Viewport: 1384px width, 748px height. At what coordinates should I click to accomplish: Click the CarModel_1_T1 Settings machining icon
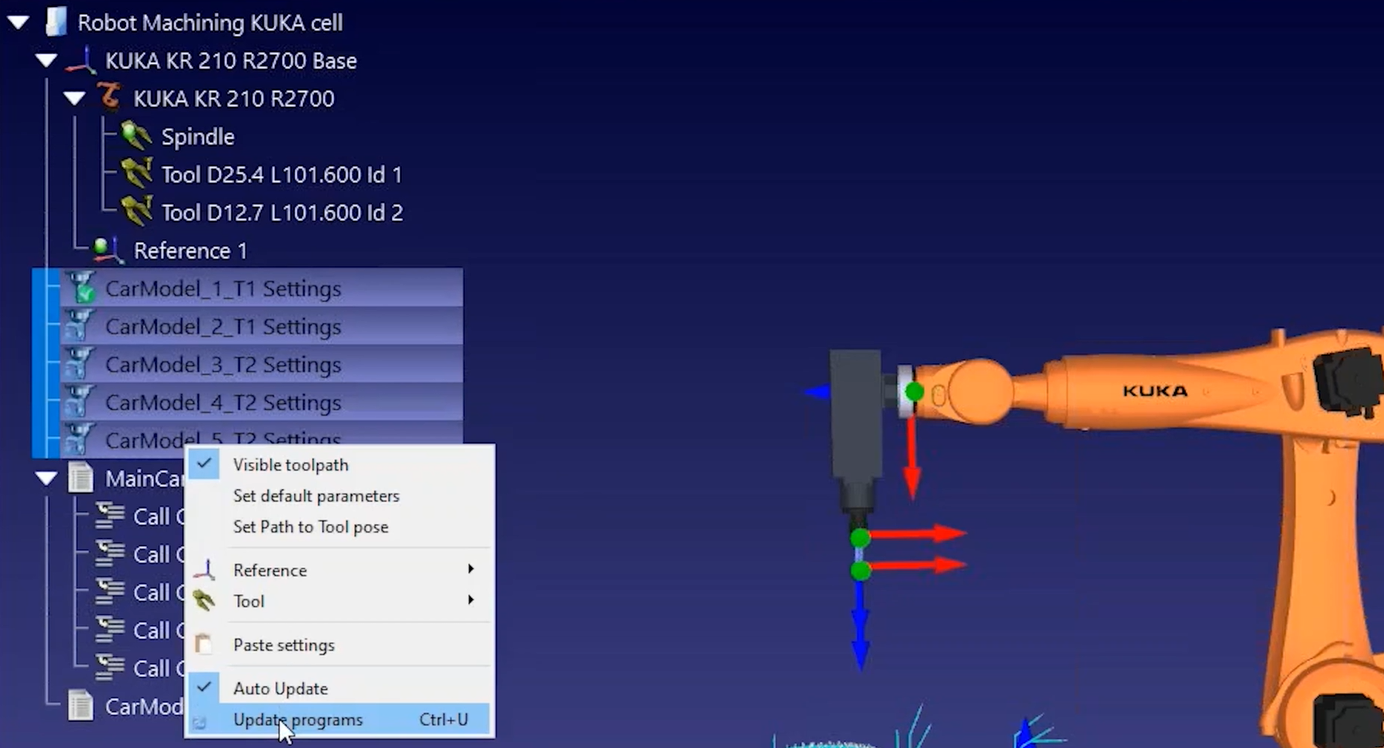(84, 288)
